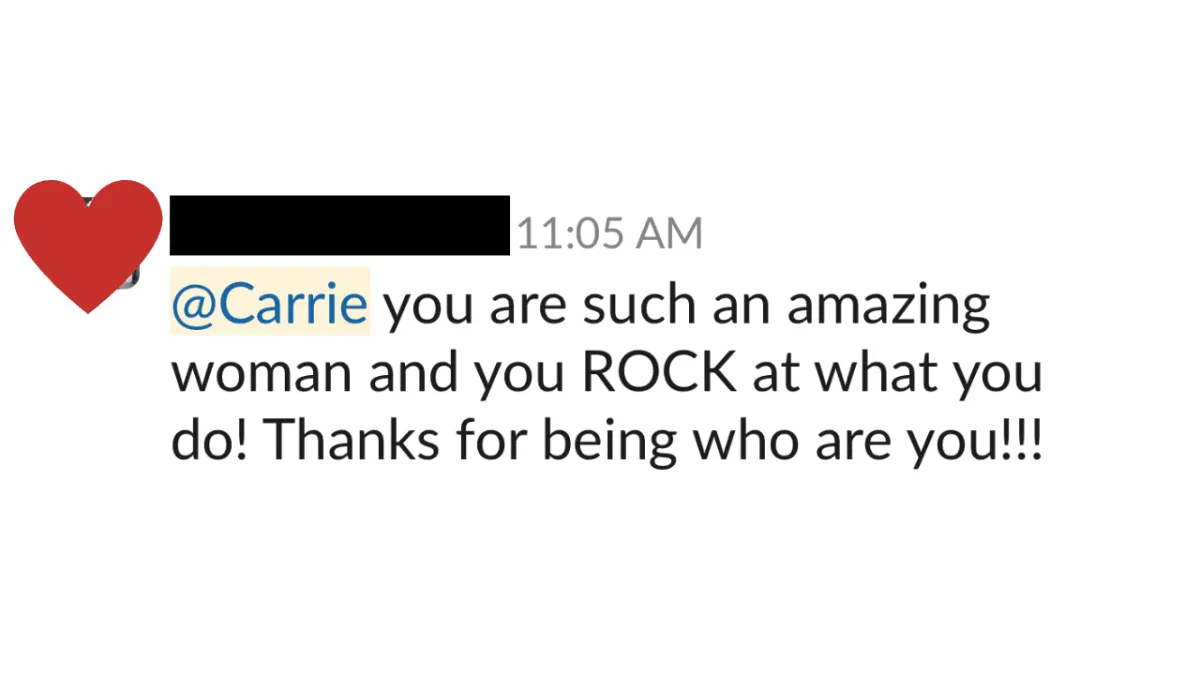Click the blacked-out sender name
The width and height of the screenshot is (1200, 675).
(340, 225)
